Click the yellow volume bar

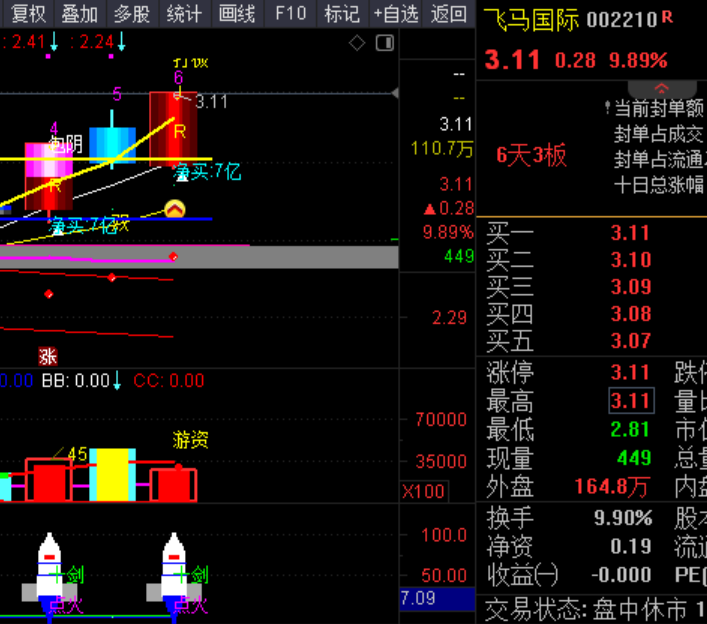[x=113, y=474]
